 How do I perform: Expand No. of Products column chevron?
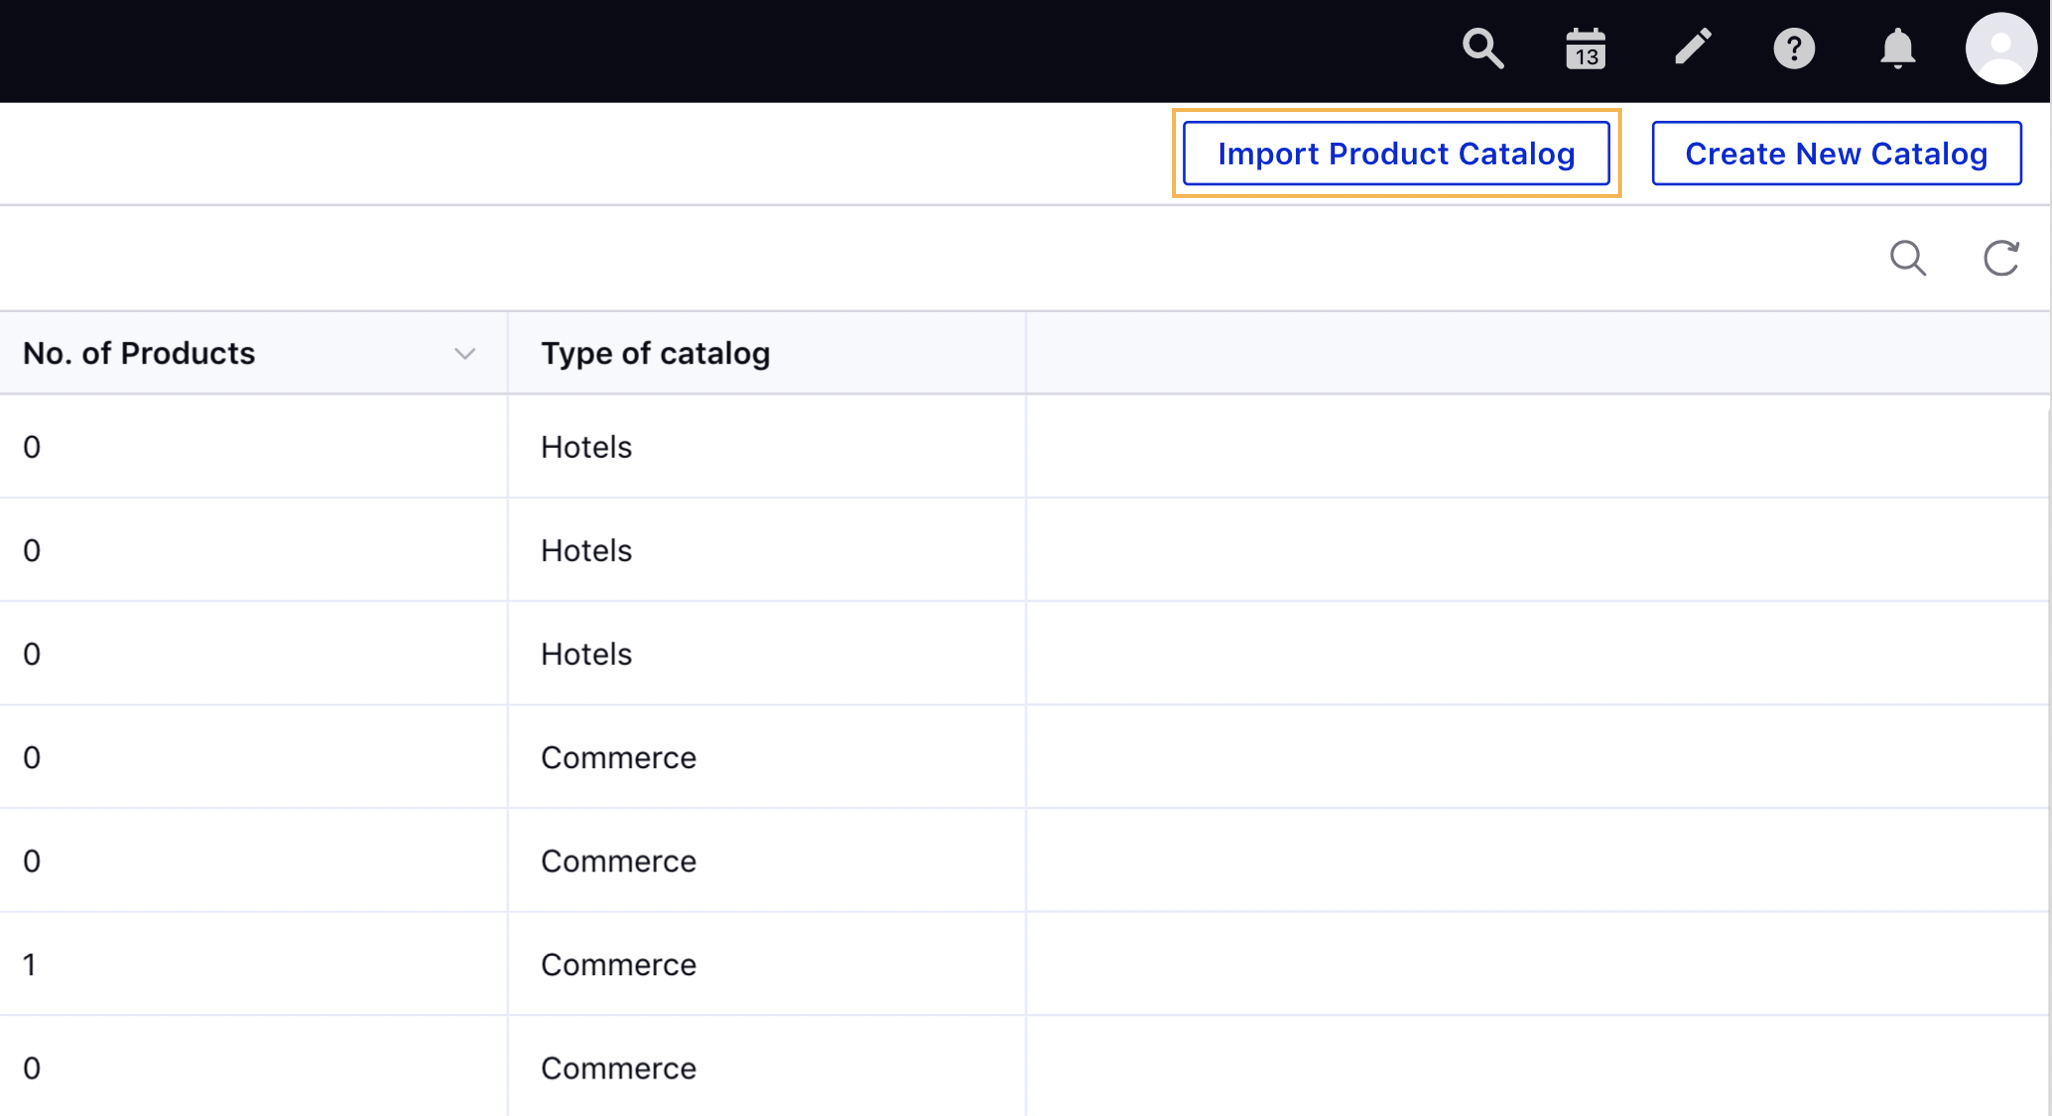464,354
